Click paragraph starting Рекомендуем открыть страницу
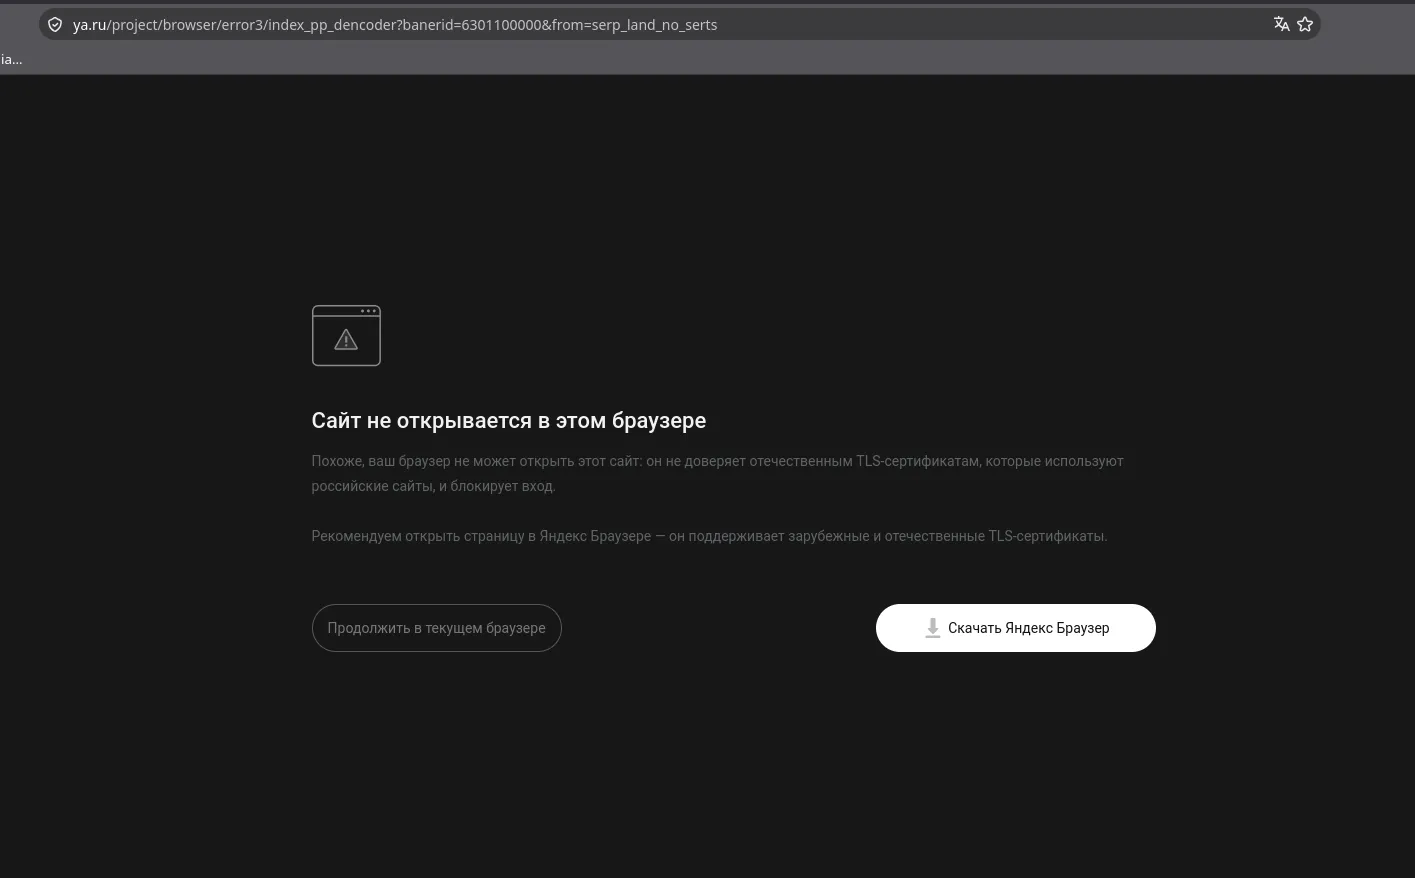Image resolution: width=1415 pixels, height=878 pixels. [x=709, y=536]
